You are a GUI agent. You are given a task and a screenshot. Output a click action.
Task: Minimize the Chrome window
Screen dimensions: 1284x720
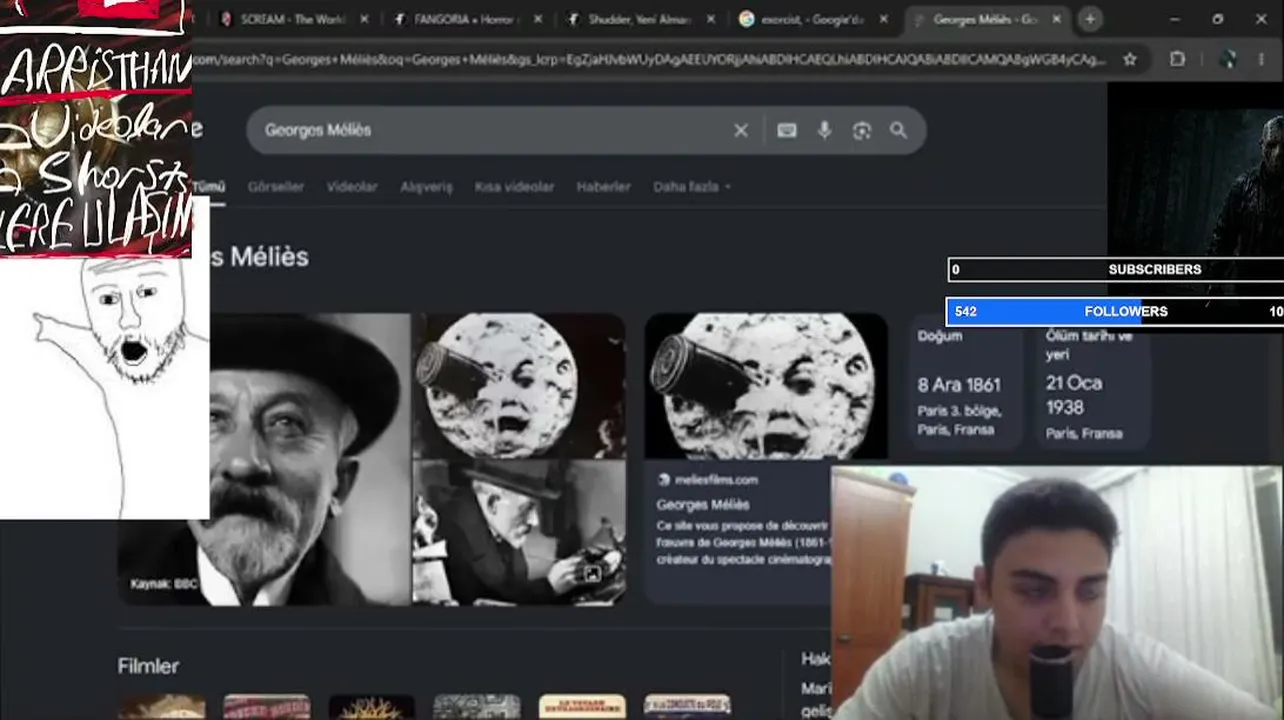[x=1175, y=19]
